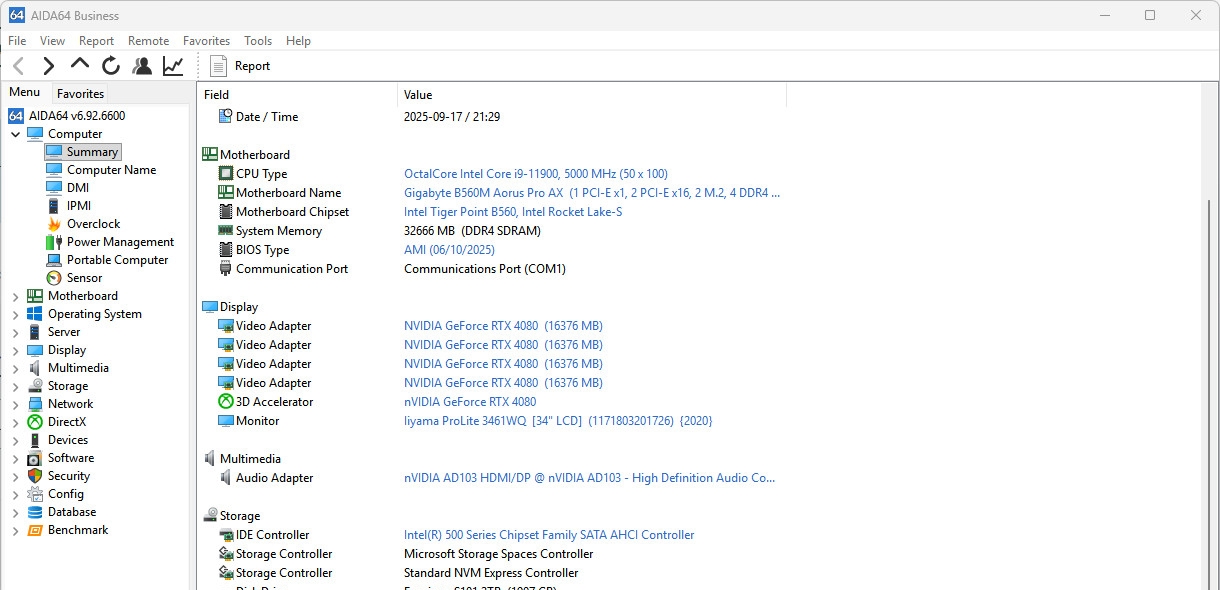
Task: Open the View menu
Action: click(x=53, y=41)
